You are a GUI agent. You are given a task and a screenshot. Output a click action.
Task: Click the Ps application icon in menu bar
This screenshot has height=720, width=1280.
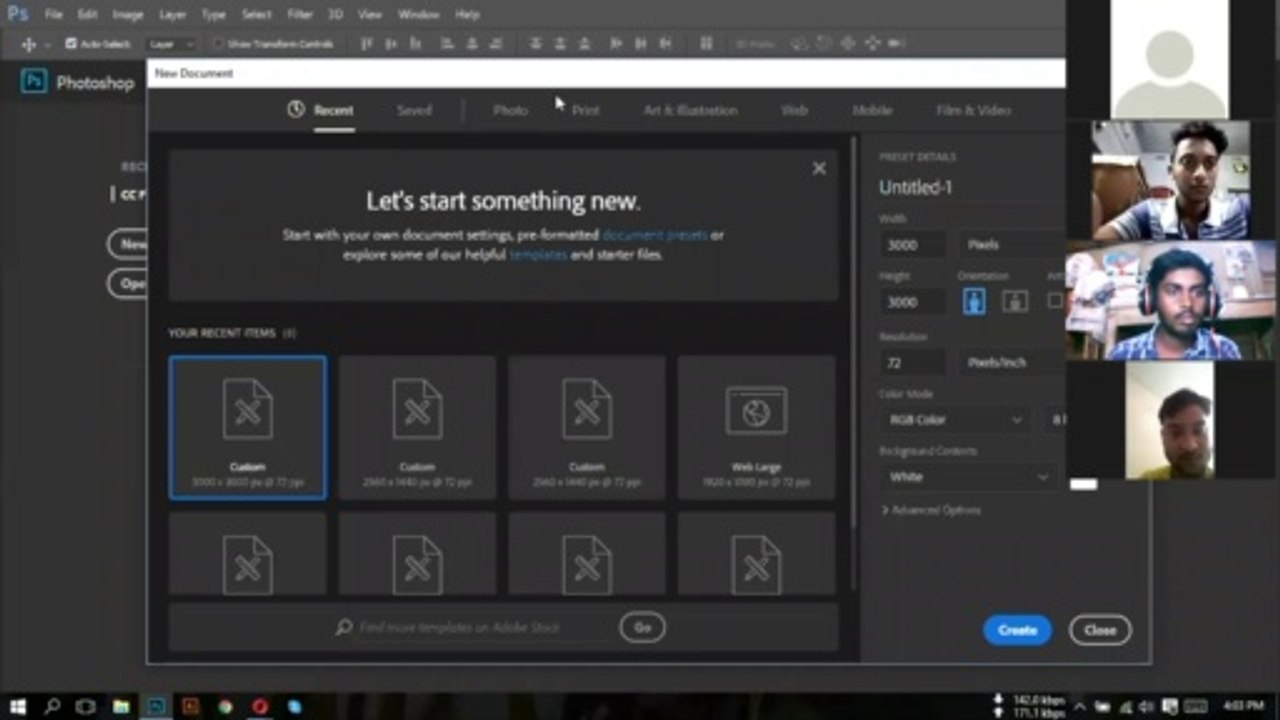(x=17, y=14)
